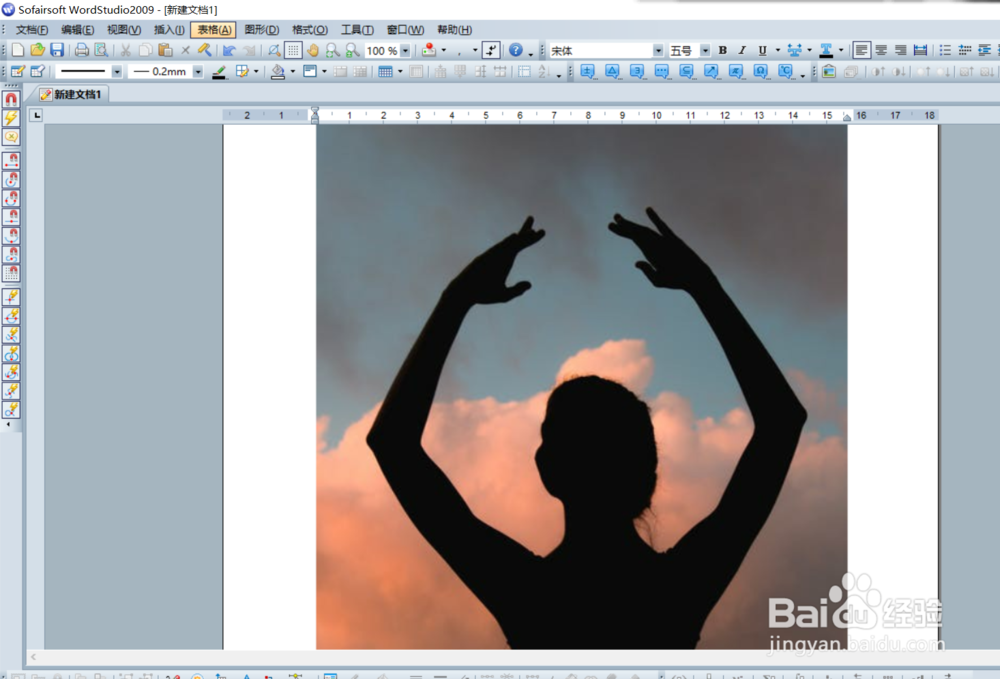Screen dimensions: 1000x679
Task: Click the stamp icon in main toolbar
Action: coord(429,50)
